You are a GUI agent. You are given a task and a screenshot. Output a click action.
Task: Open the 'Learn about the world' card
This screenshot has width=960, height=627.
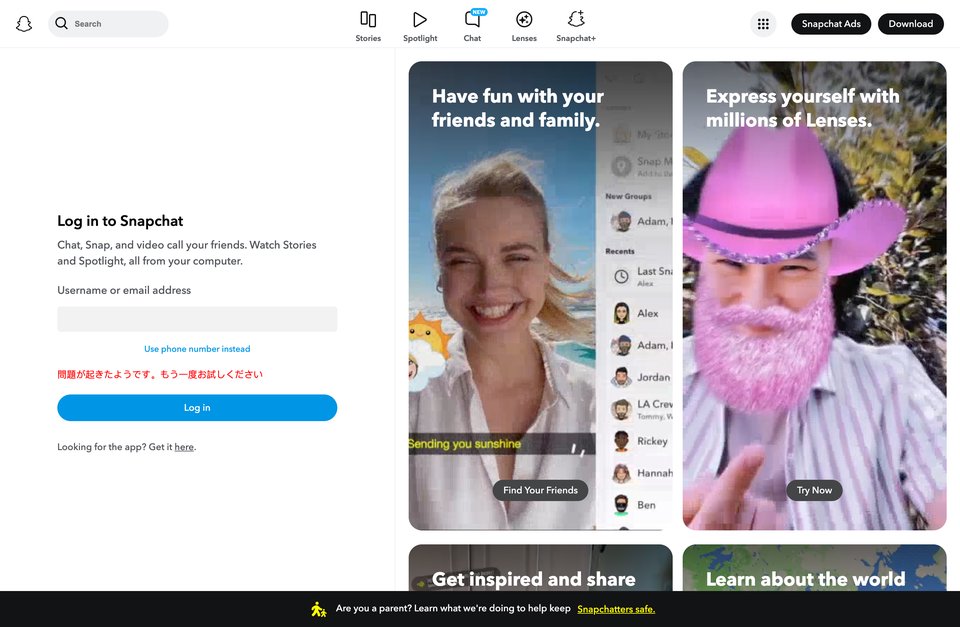click(x=814, y=568)
